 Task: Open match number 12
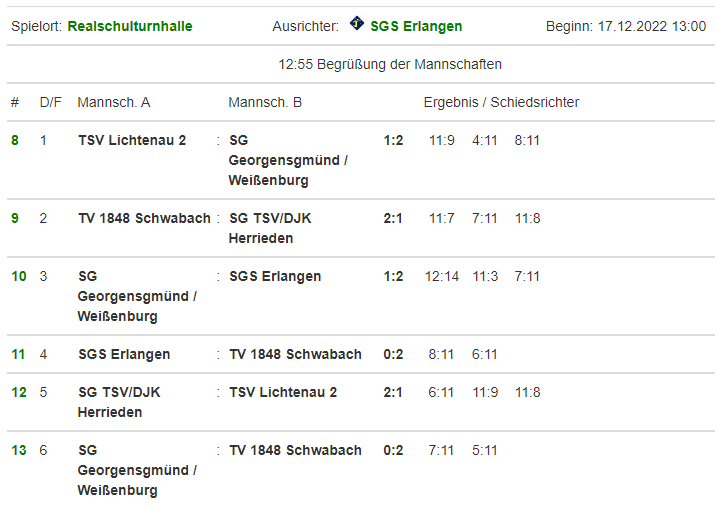(19, 392)
